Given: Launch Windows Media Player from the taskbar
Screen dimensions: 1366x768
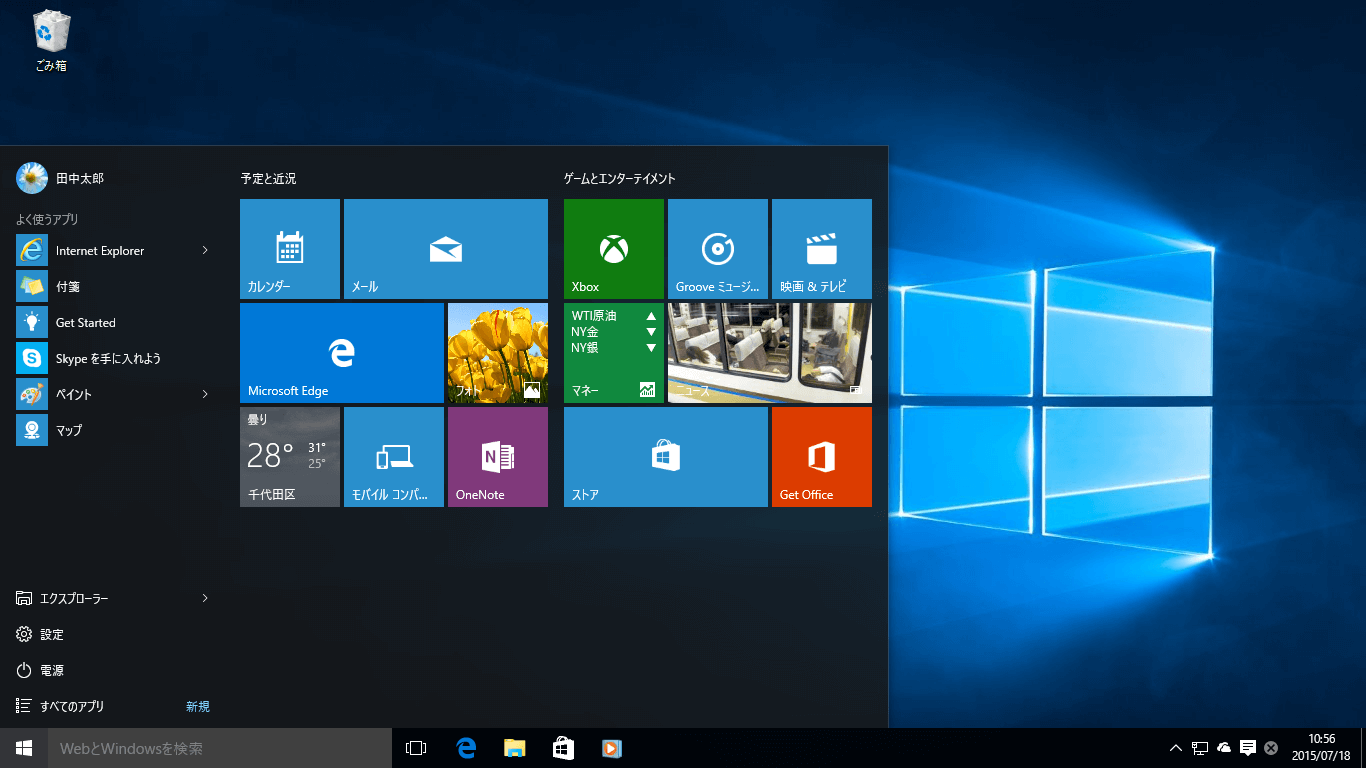Looking at the screenshot, I should click(x=612, y=748).
